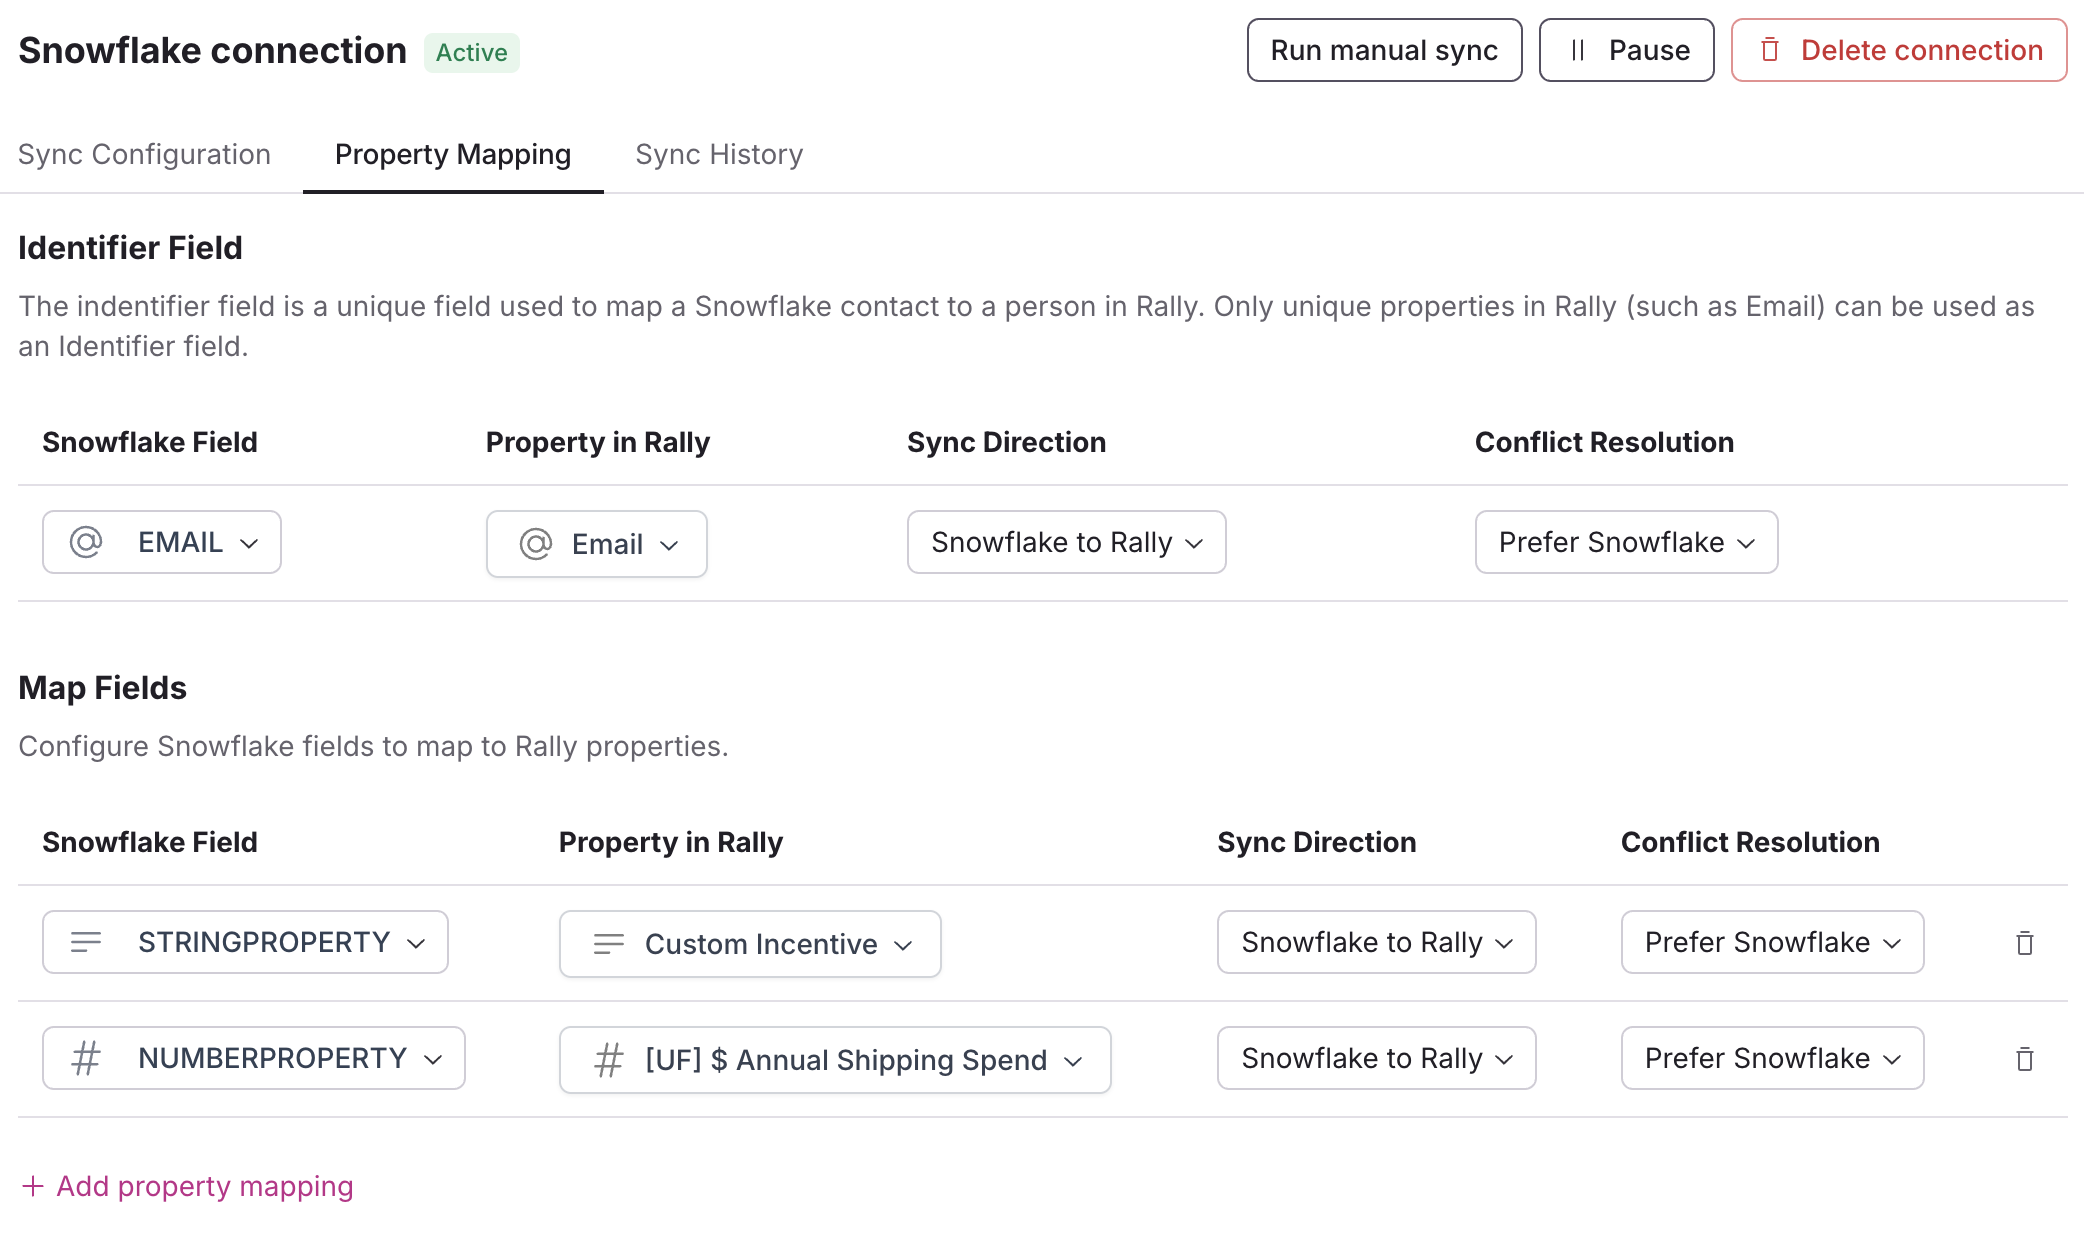The height and width of the screenshot is (1238, 2084).
Task: Click the pause bars icon in Pause button
Action: click(1578, 50)
